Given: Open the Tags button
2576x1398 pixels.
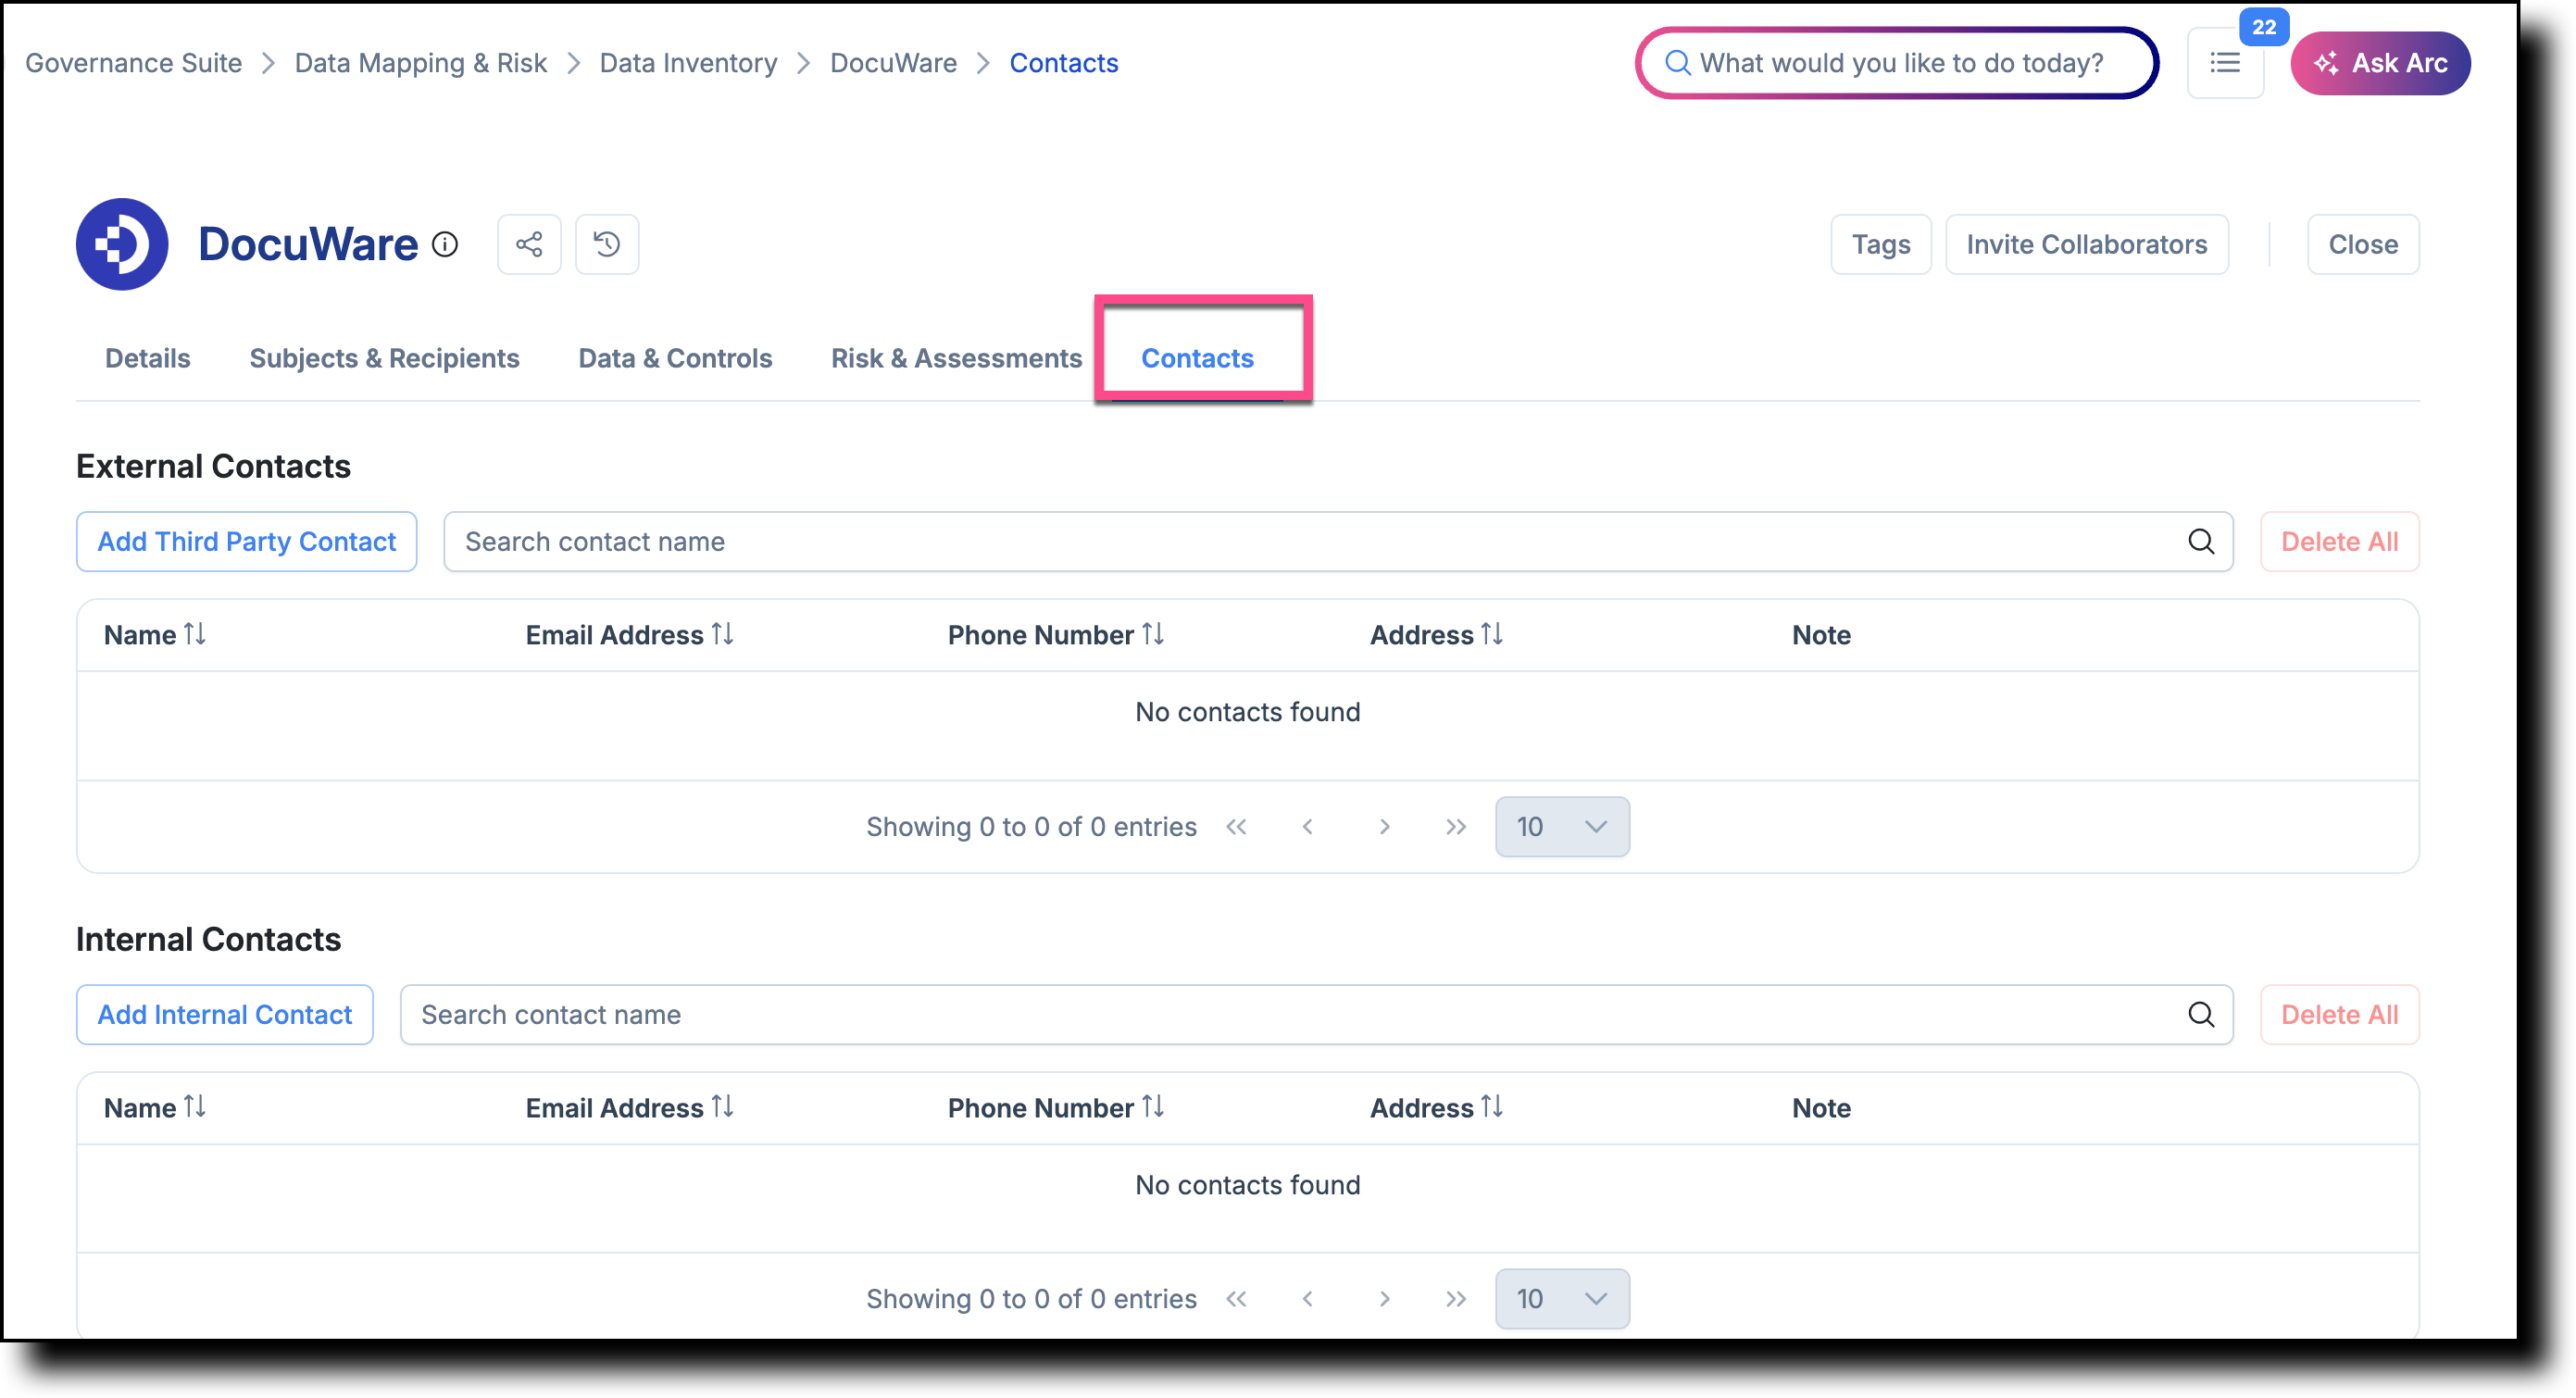Looking at the screenshot, I should [1881, 244].
